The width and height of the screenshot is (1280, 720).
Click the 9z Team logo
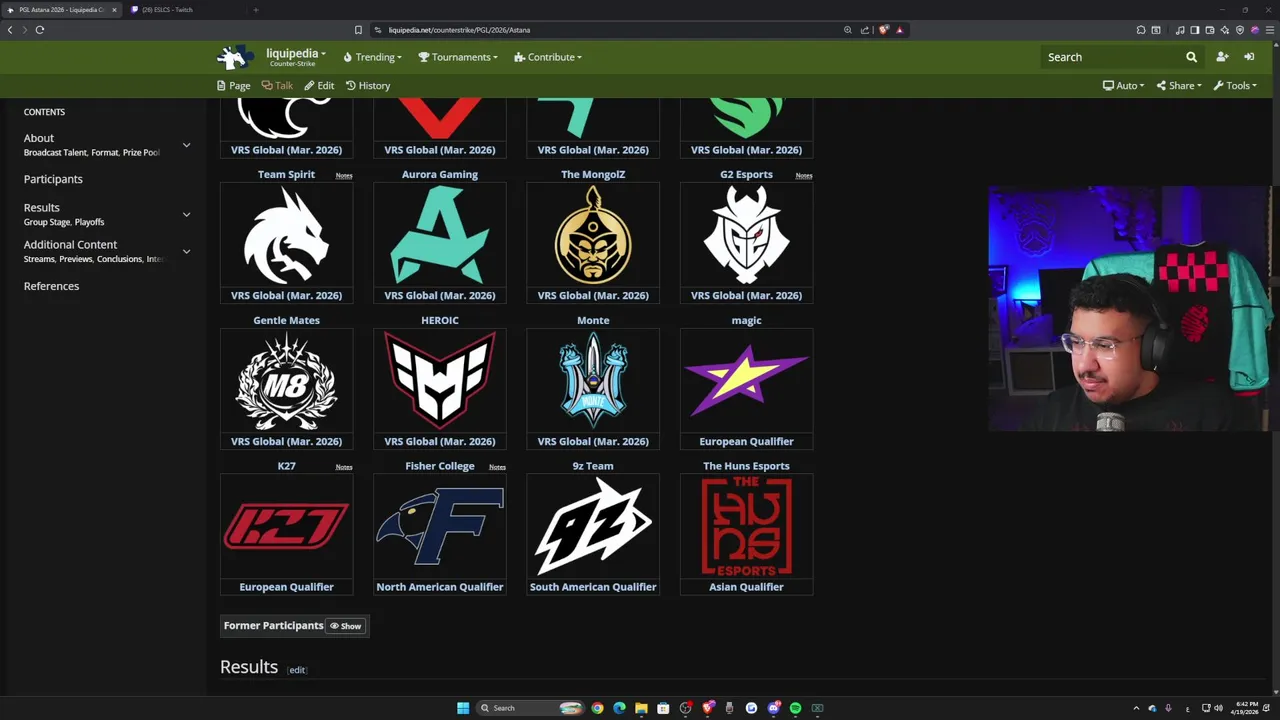click(x=593, y=527)
